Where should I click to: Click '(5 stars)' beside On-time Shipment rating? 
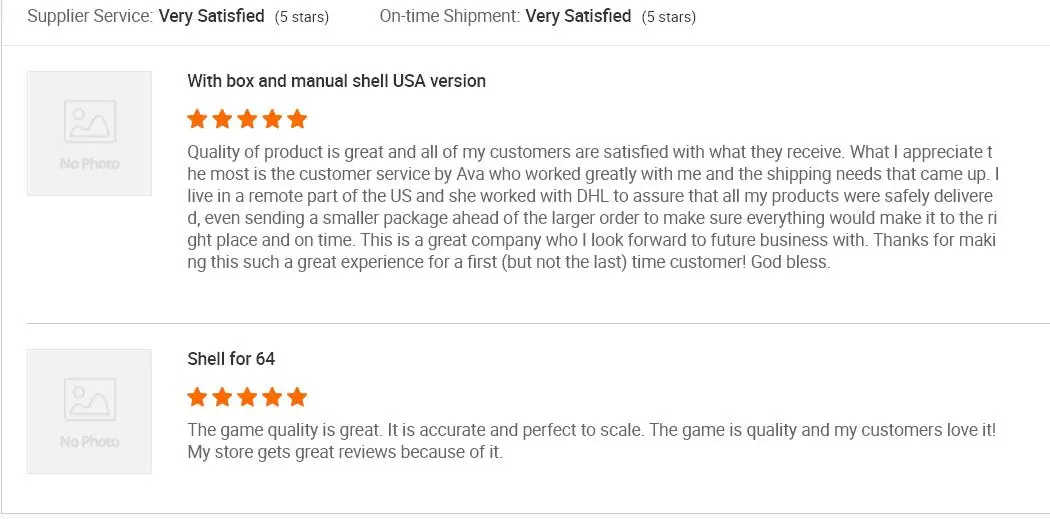coord(669,17)
